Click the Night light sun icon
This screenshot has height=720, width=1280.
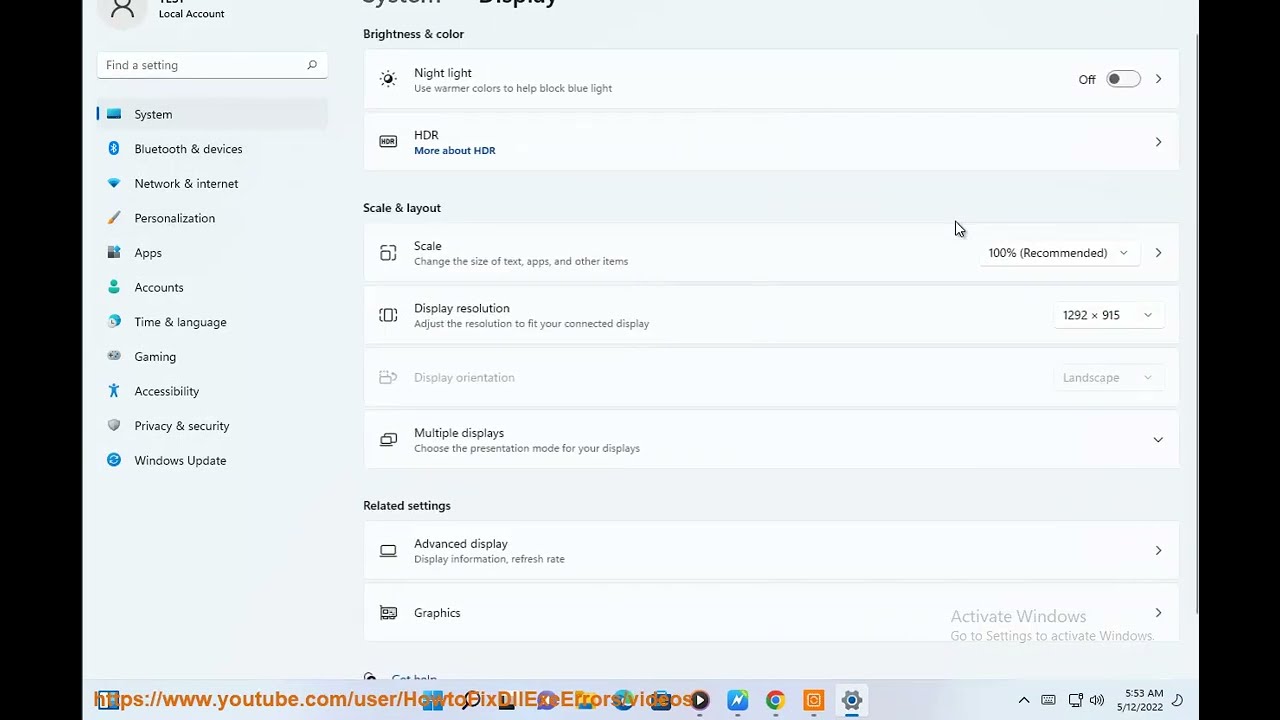(388, 79)
